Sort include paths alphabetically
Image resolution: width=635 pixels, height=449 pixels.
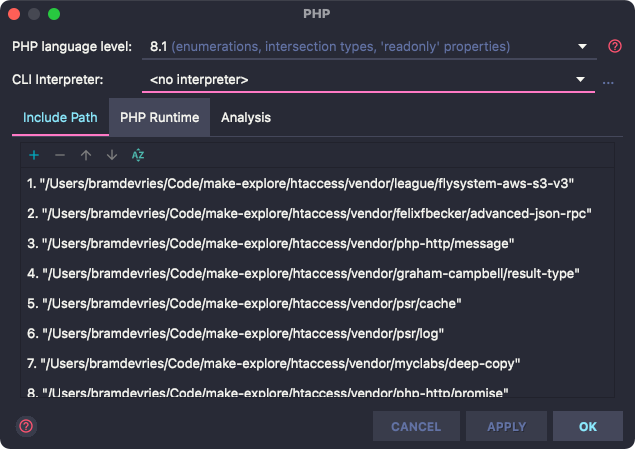coord(138,155)
